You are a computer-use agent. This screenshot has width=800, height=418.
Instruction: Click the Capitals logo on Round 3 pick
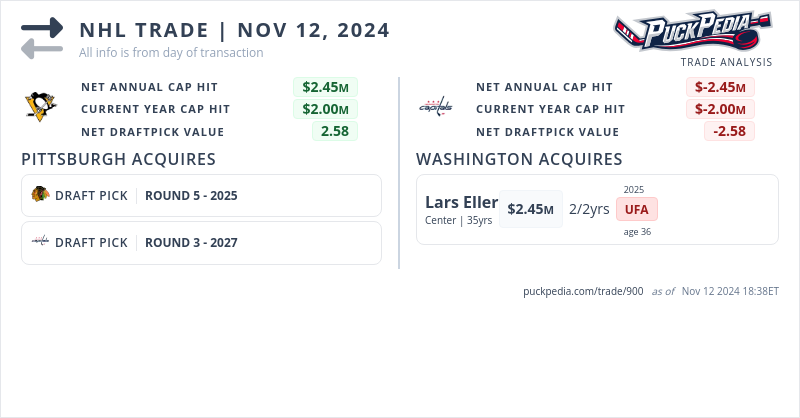point(40,242)
